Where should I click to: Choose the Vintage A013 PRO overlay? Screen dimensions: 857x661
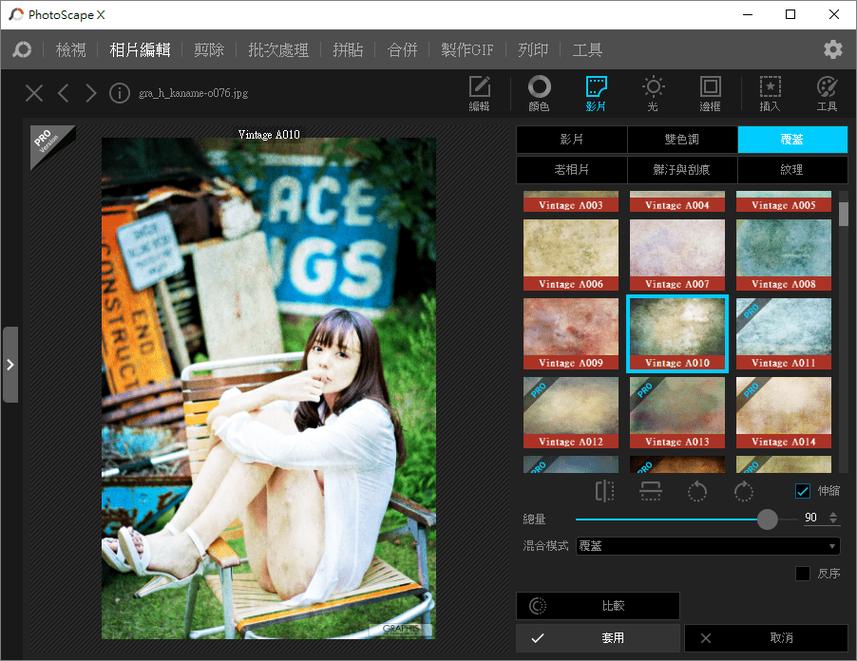coord(677,412)
